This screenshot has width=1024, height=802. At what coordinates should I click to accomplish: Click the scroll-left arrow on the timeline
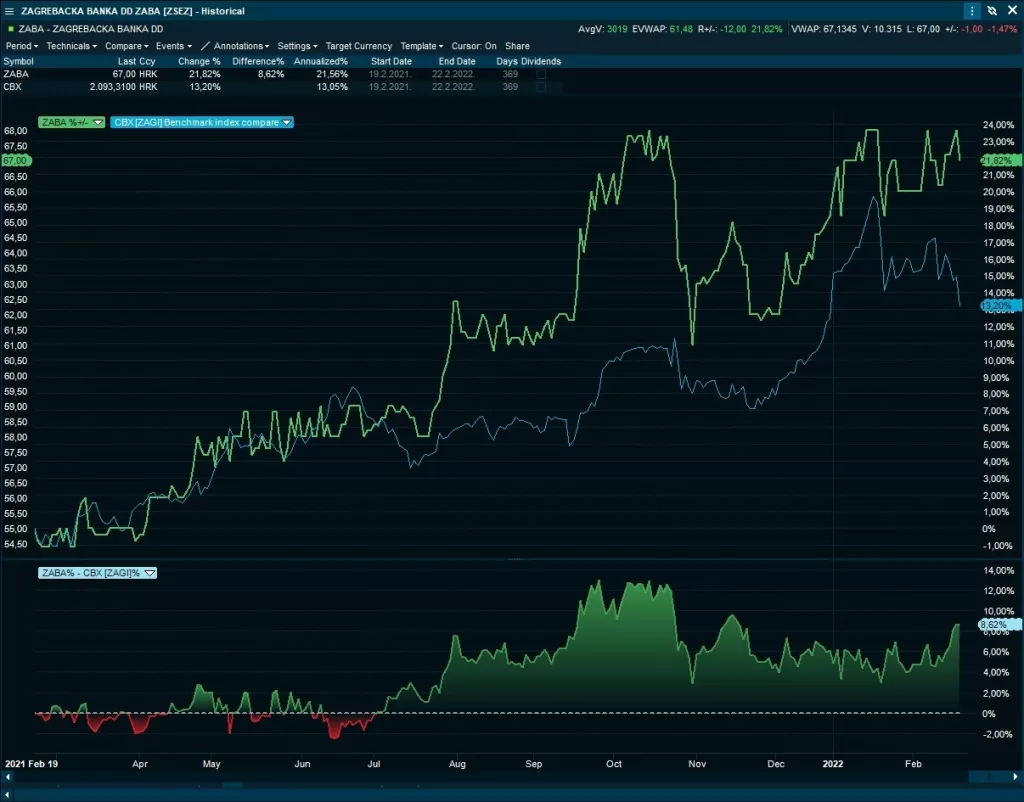coord(6,776)
